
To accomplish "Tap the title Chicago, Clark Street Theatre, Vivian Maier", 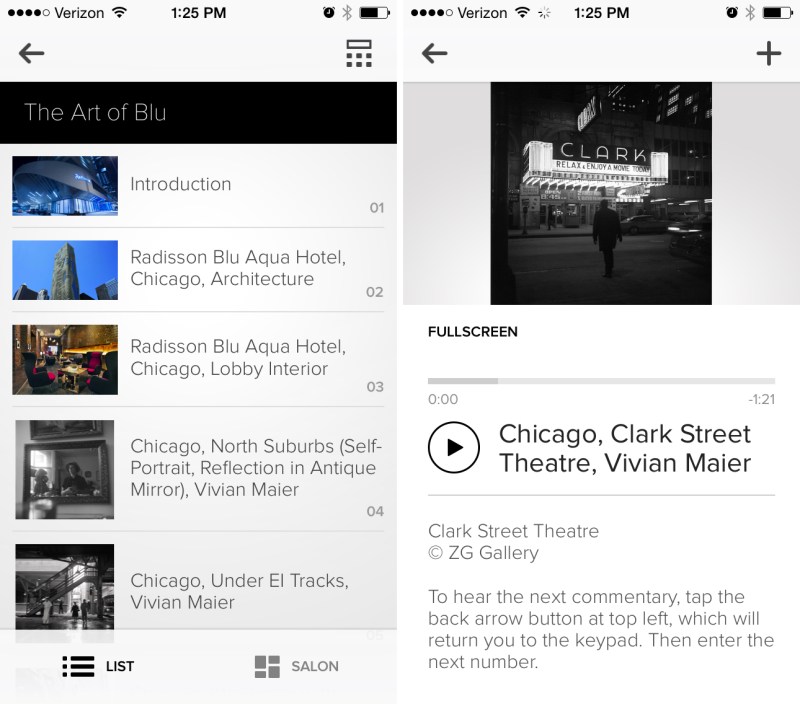I will [x=625, y=448].
